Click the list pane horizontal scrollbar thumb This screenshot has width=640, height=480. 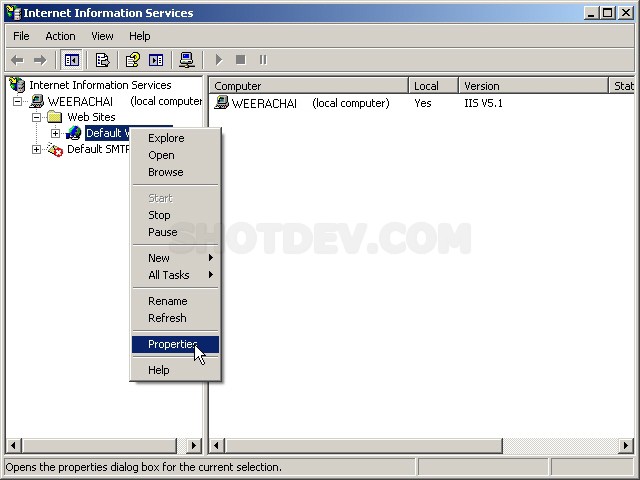363,445
